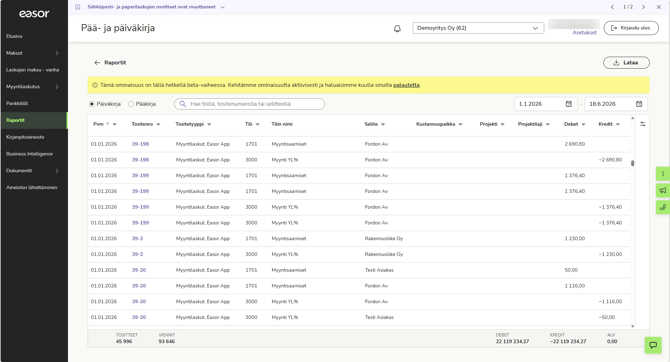This screenshot has width=670, height=362.
Task: Click the table vertical scrollbar thumb
Action: coord(632,163)
